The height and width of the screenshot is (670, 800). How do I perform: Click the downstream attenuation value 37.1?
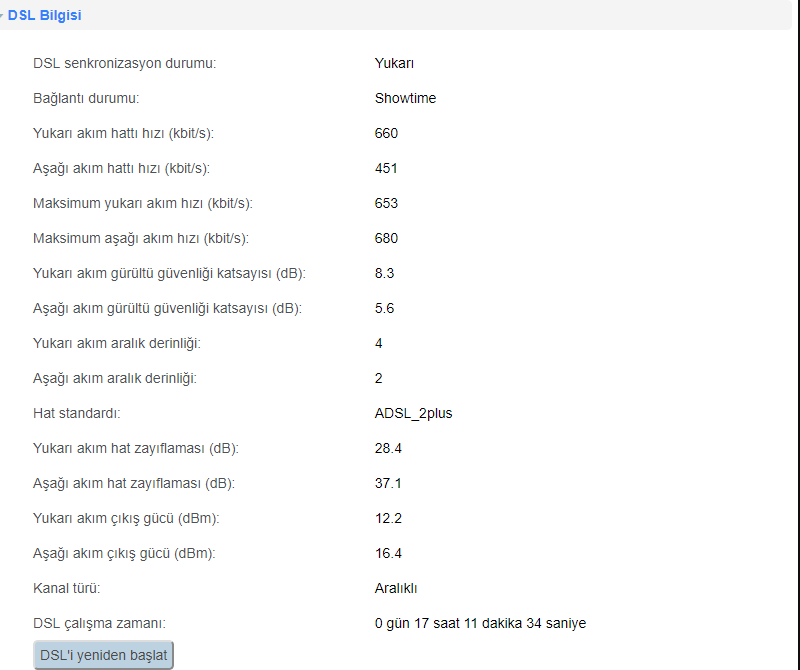[388, 483]
